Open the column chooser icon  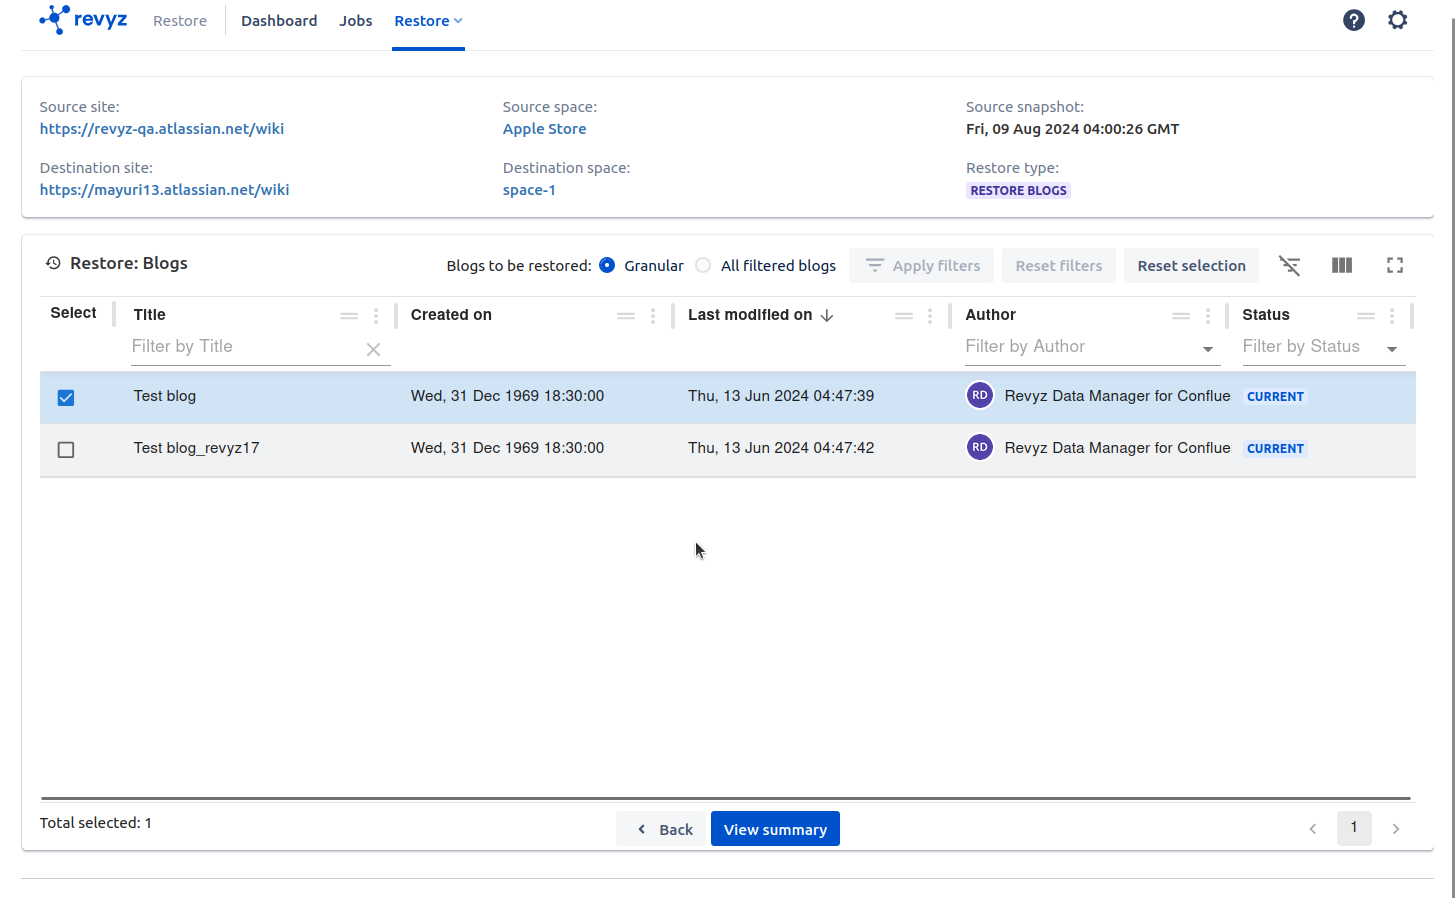(1341, 265)
